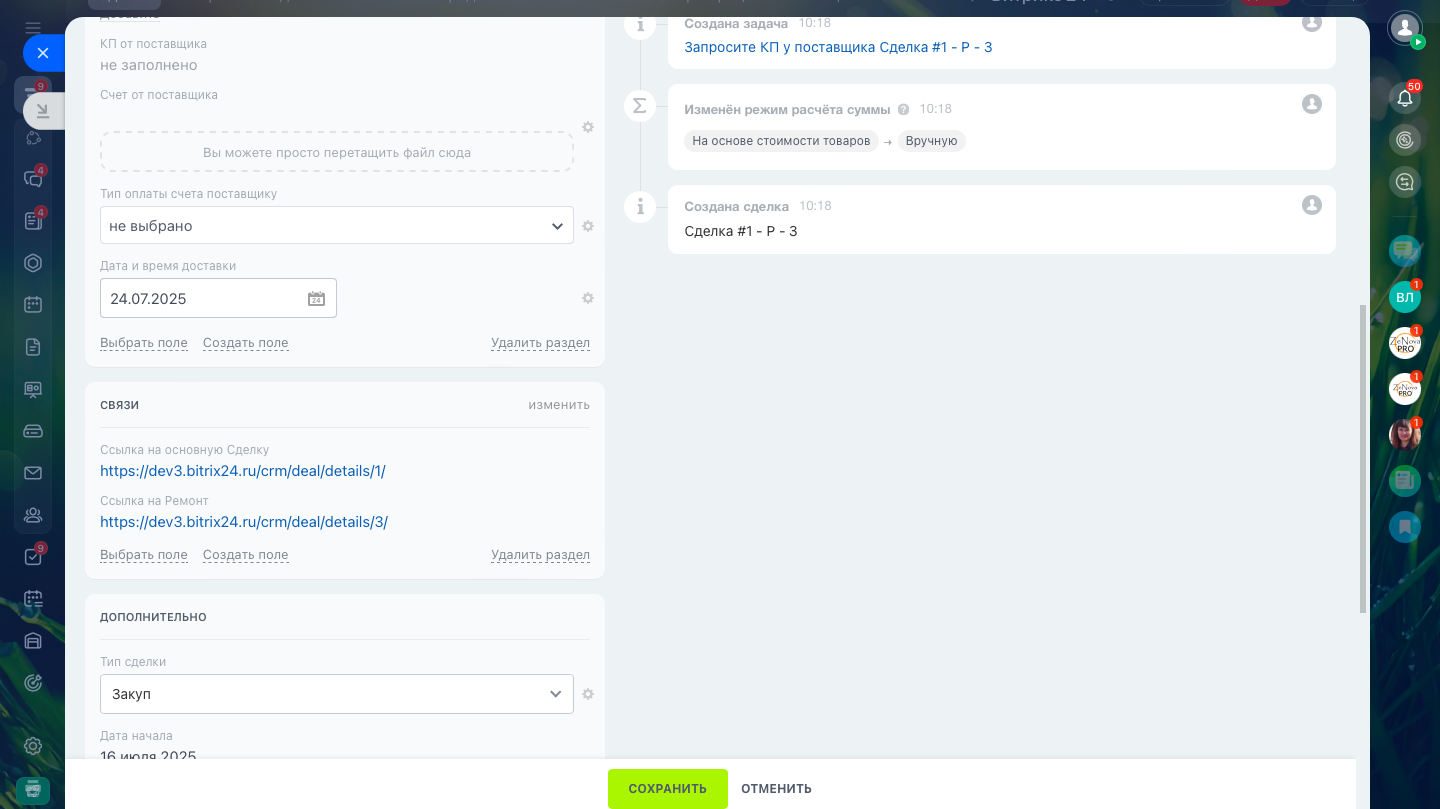Click the user avatar on the Создана задача entry

coord(1312,22)
